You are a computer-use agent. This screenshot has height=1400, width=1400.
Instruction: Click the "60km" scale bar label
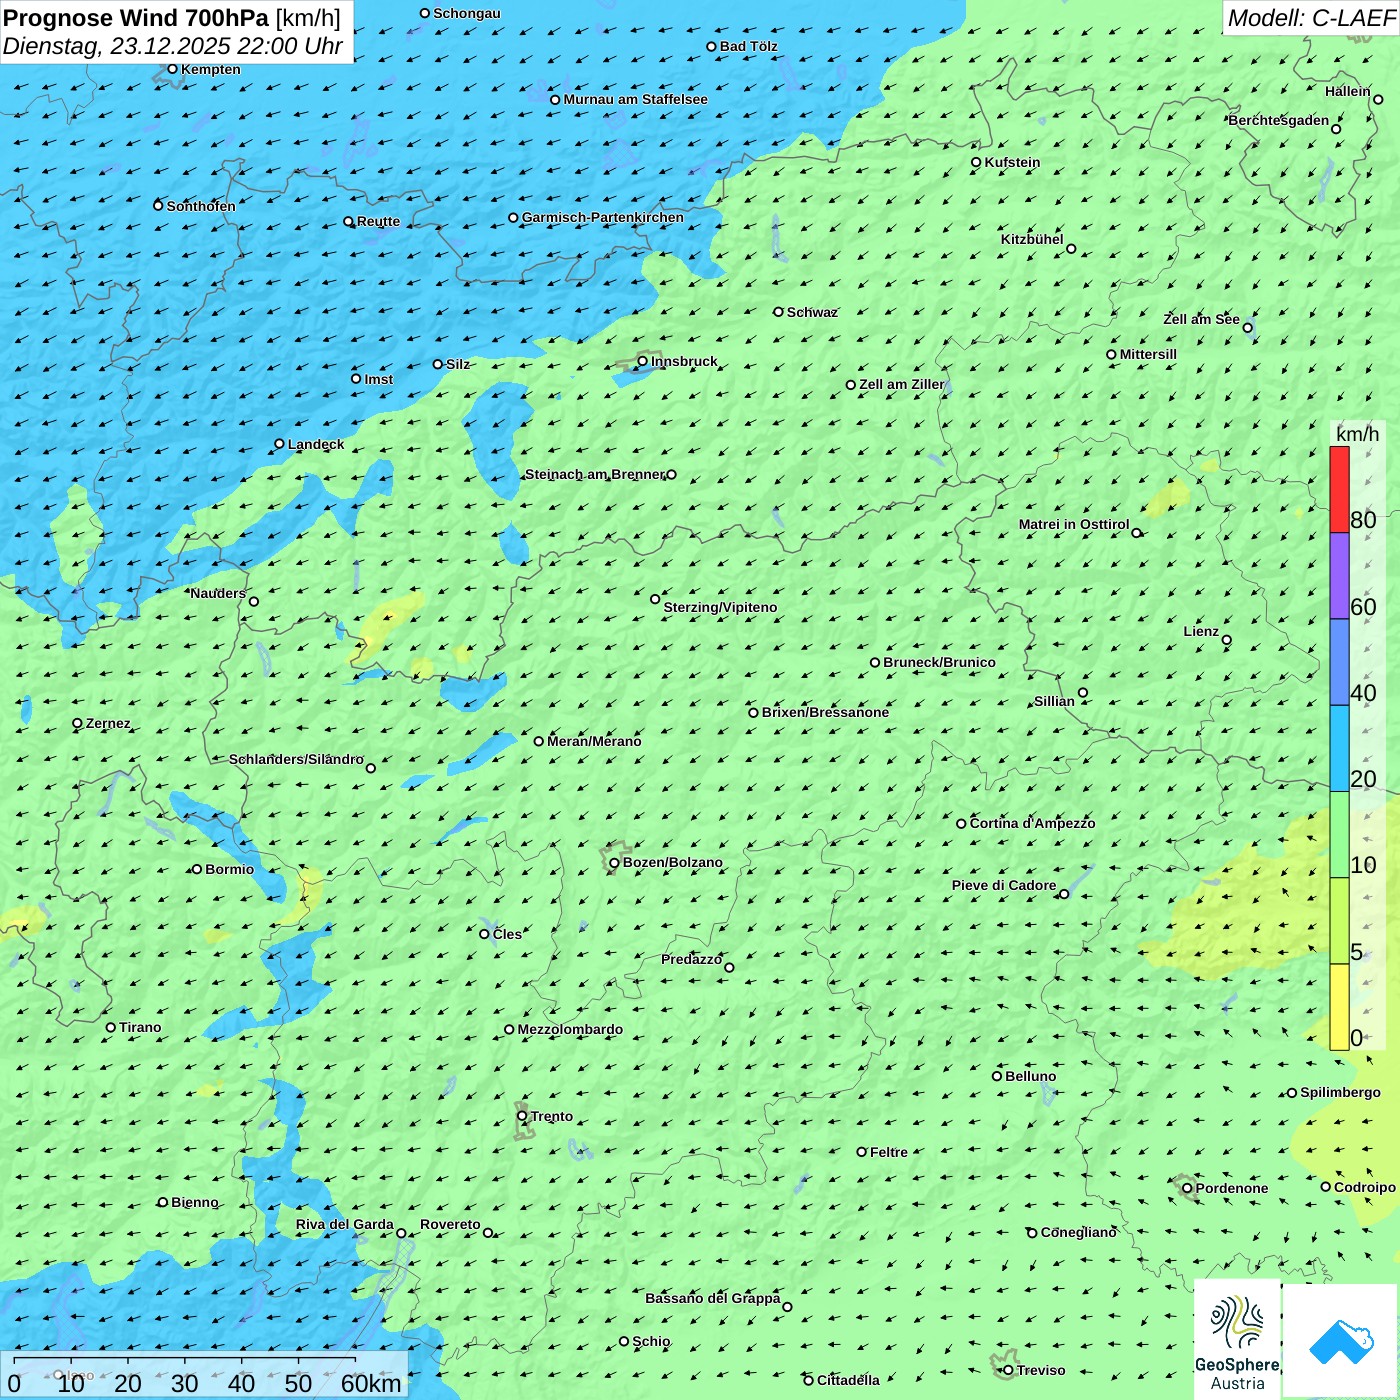(x=371, y=1383)
